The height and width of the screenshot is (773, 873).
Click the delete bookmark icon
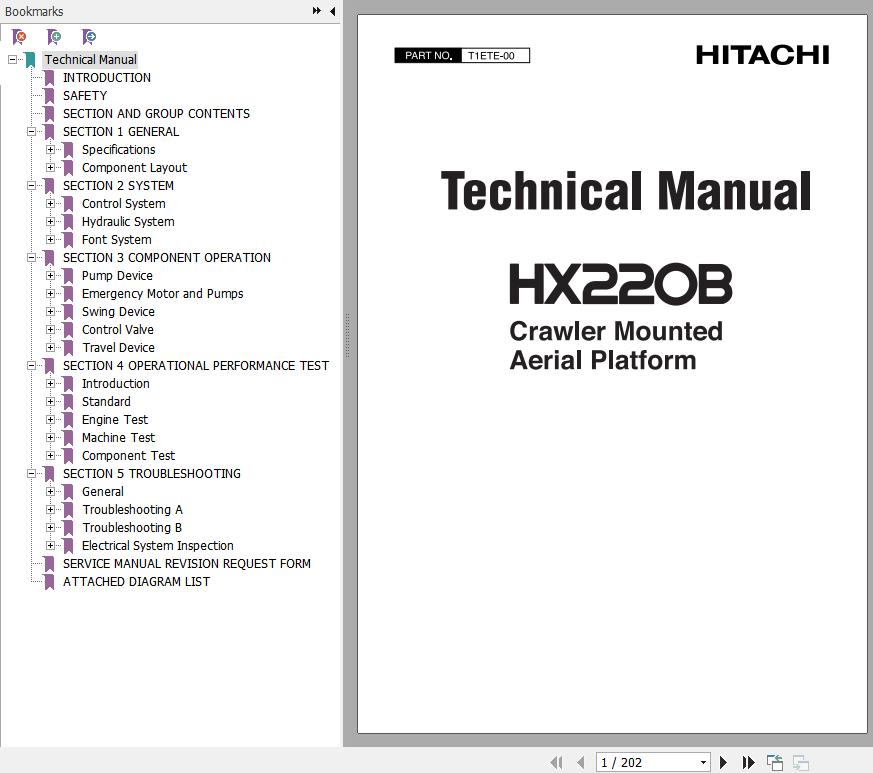coord(19,37)
